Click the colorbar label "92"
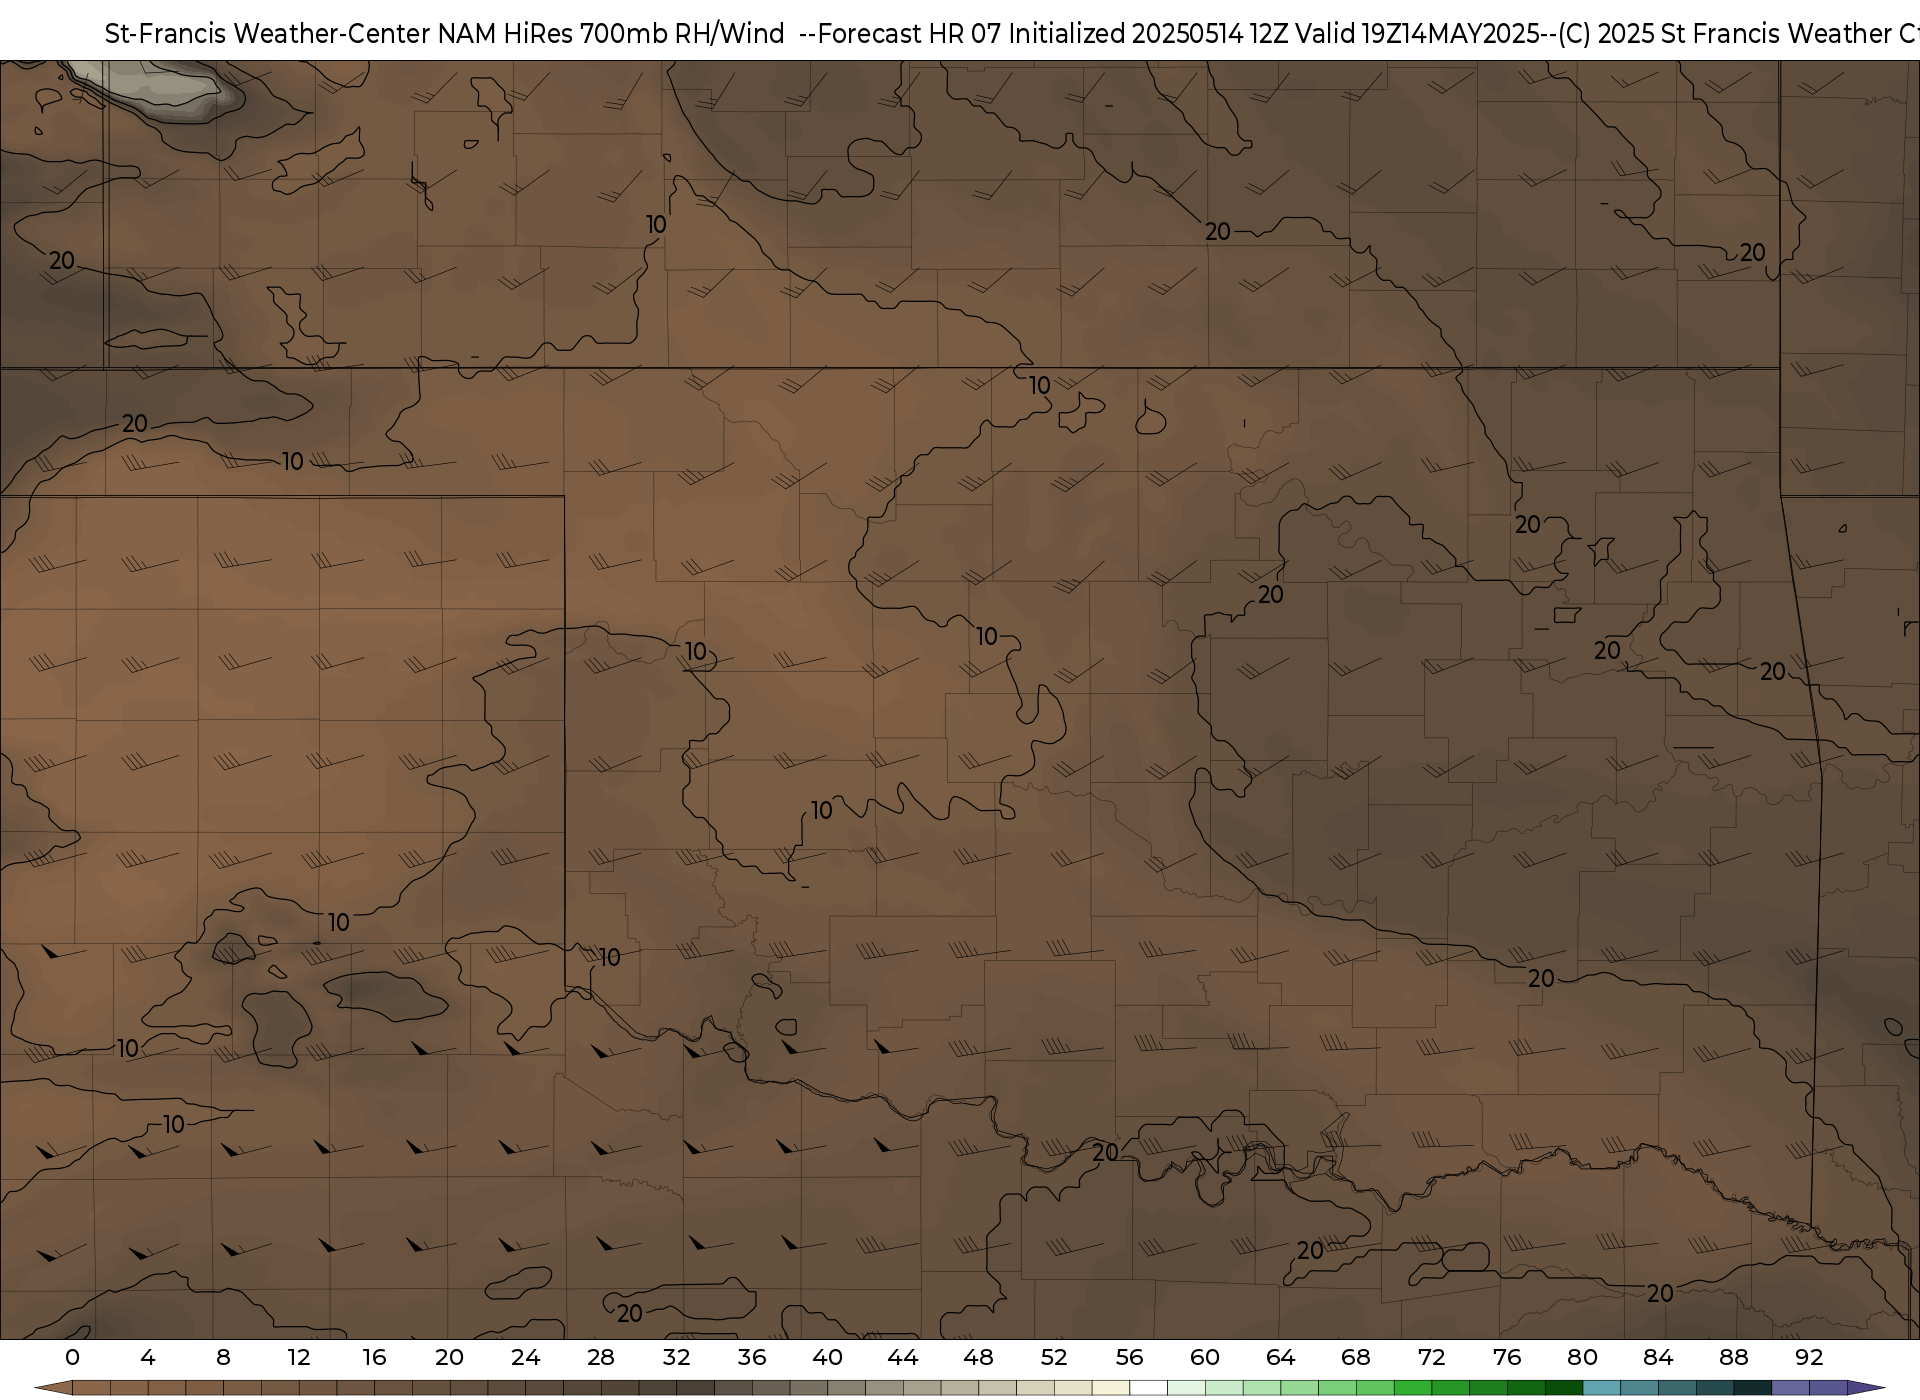 [1809, 1357]
